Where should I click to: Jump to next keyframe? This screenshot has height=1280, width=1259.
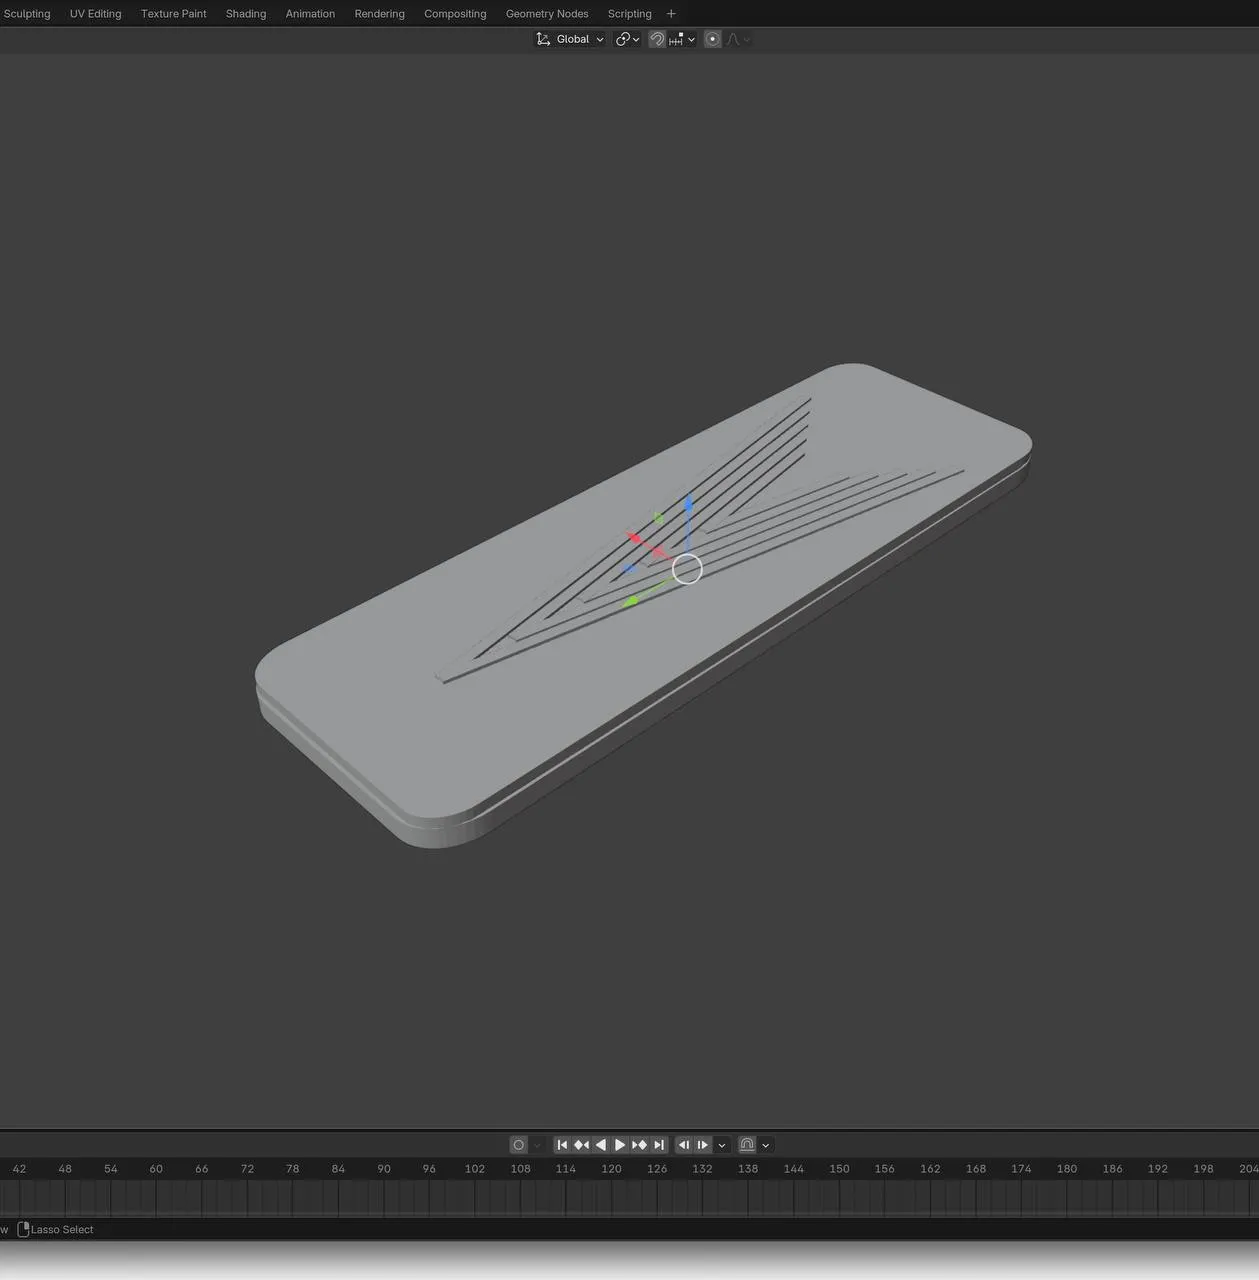(x=639, y=1145)
